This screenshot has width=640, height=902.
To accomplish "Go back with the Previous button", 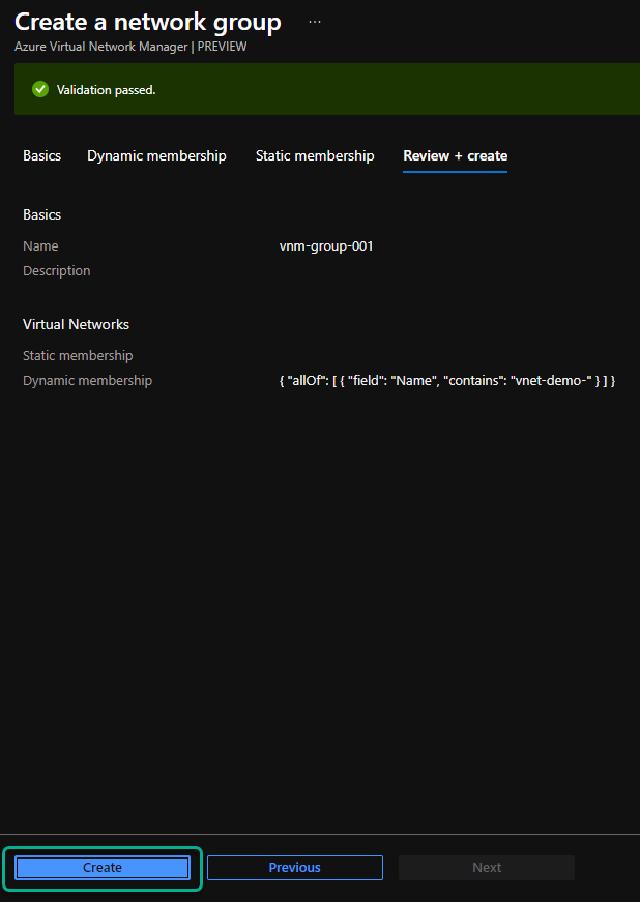I will pos(294,867).
